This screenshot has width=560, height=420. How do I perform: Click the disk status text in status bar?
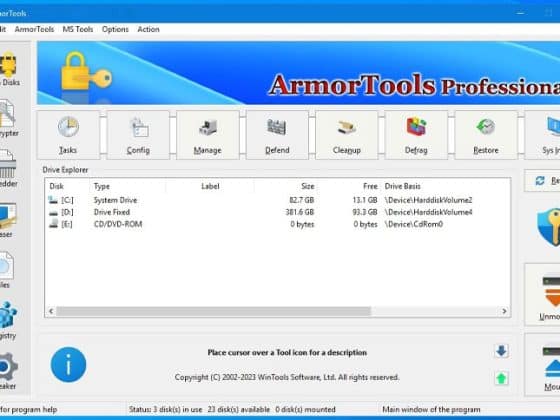[232, 409]
